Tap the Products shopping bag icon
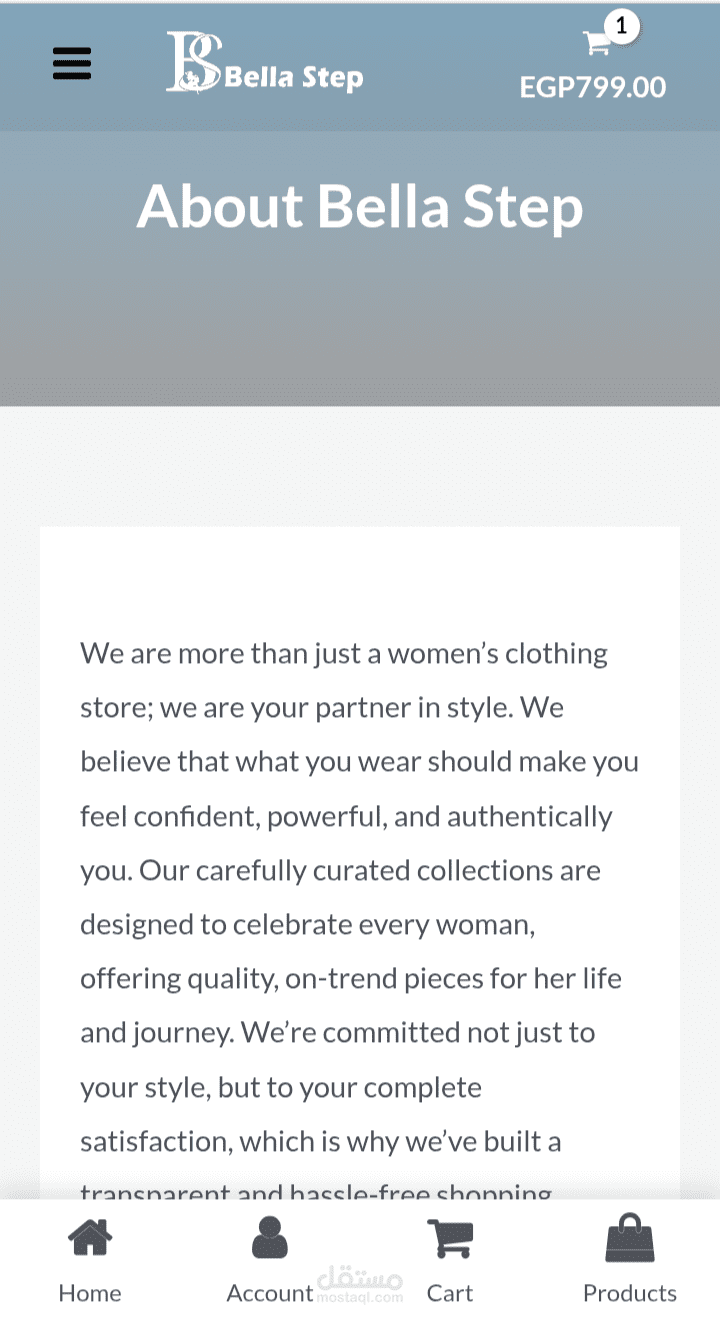 click(x=630, y=1238)
